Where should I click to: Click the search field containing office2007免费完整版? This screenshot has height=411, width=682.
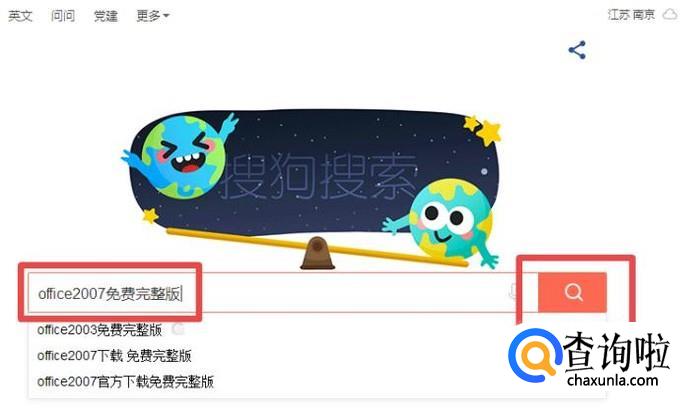283,292
